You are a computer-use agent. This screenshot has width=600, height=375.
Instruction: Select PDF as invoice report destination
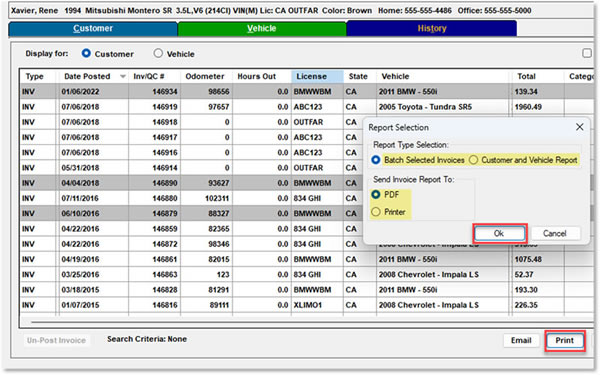click(386, 195)
